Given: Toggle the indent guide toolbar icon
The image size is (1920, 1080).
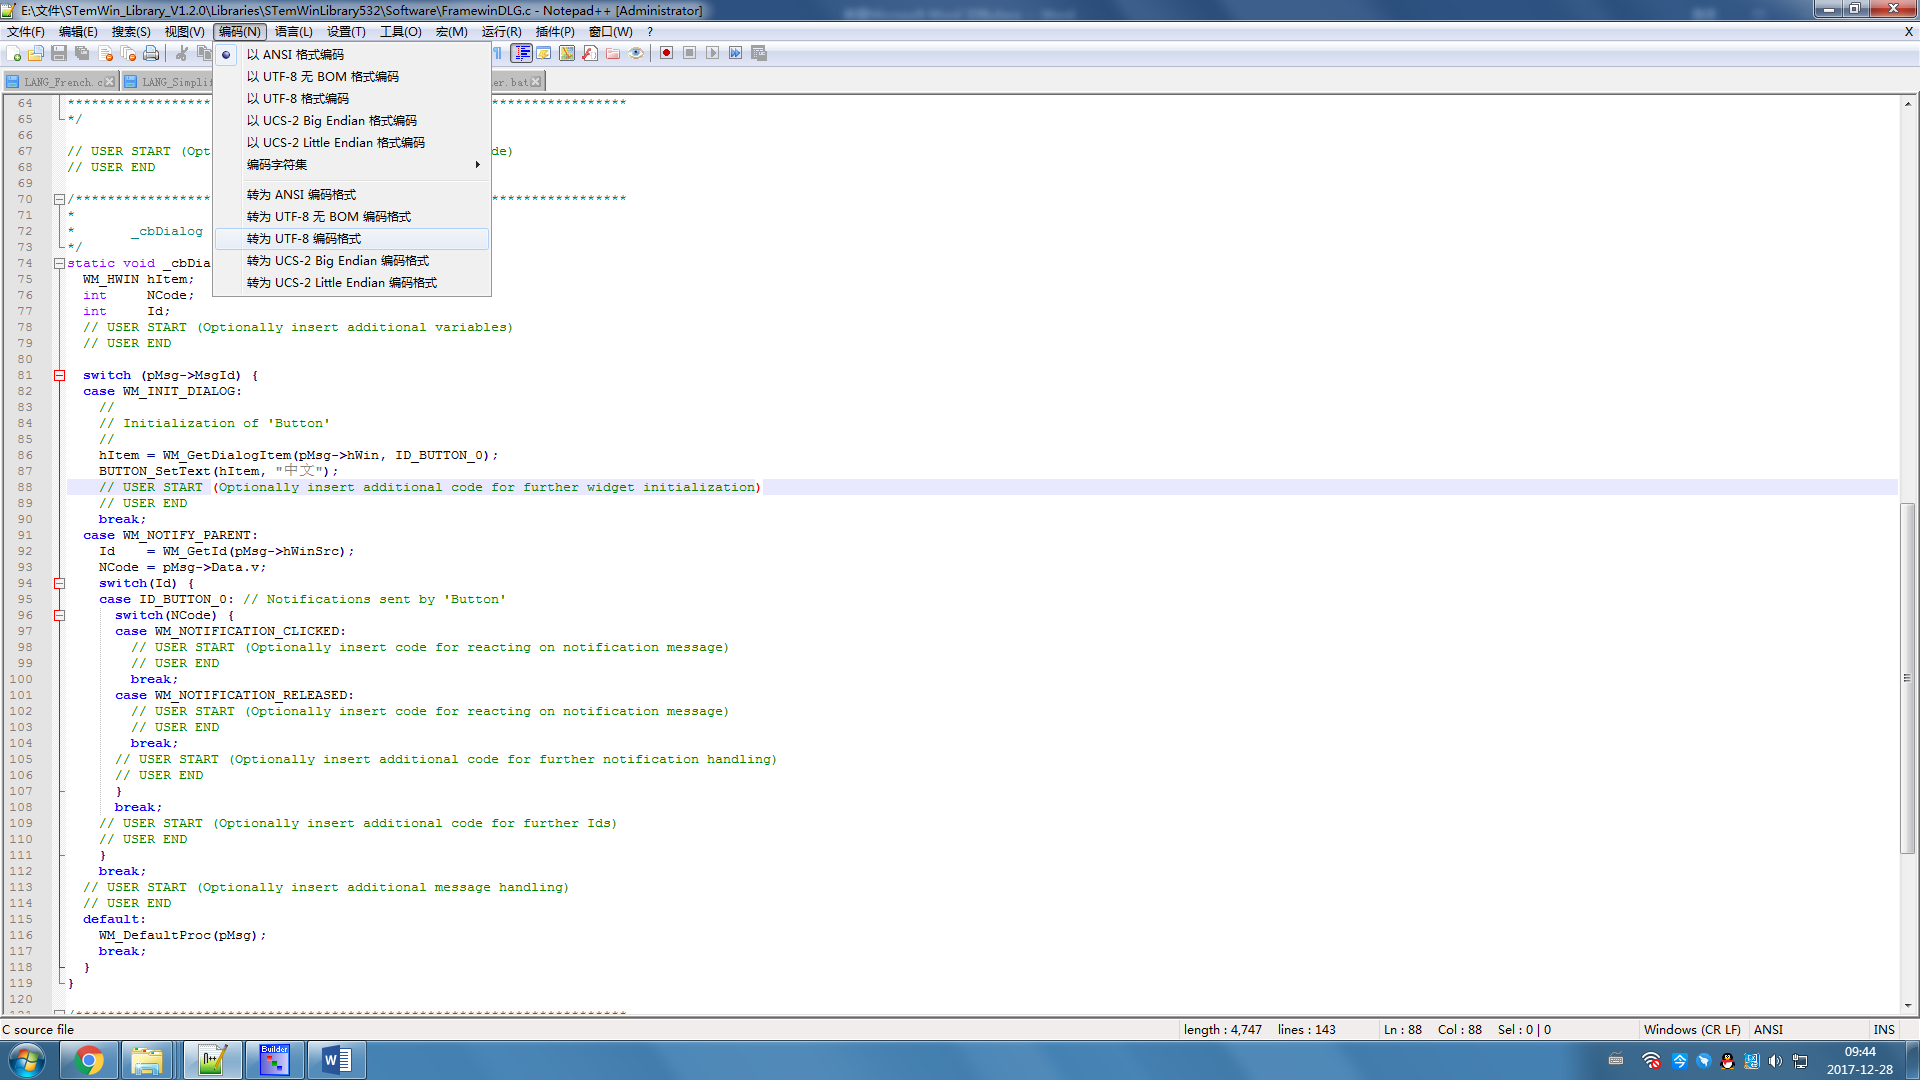Looking at the screenshot, I should click(x=521, y=53).
